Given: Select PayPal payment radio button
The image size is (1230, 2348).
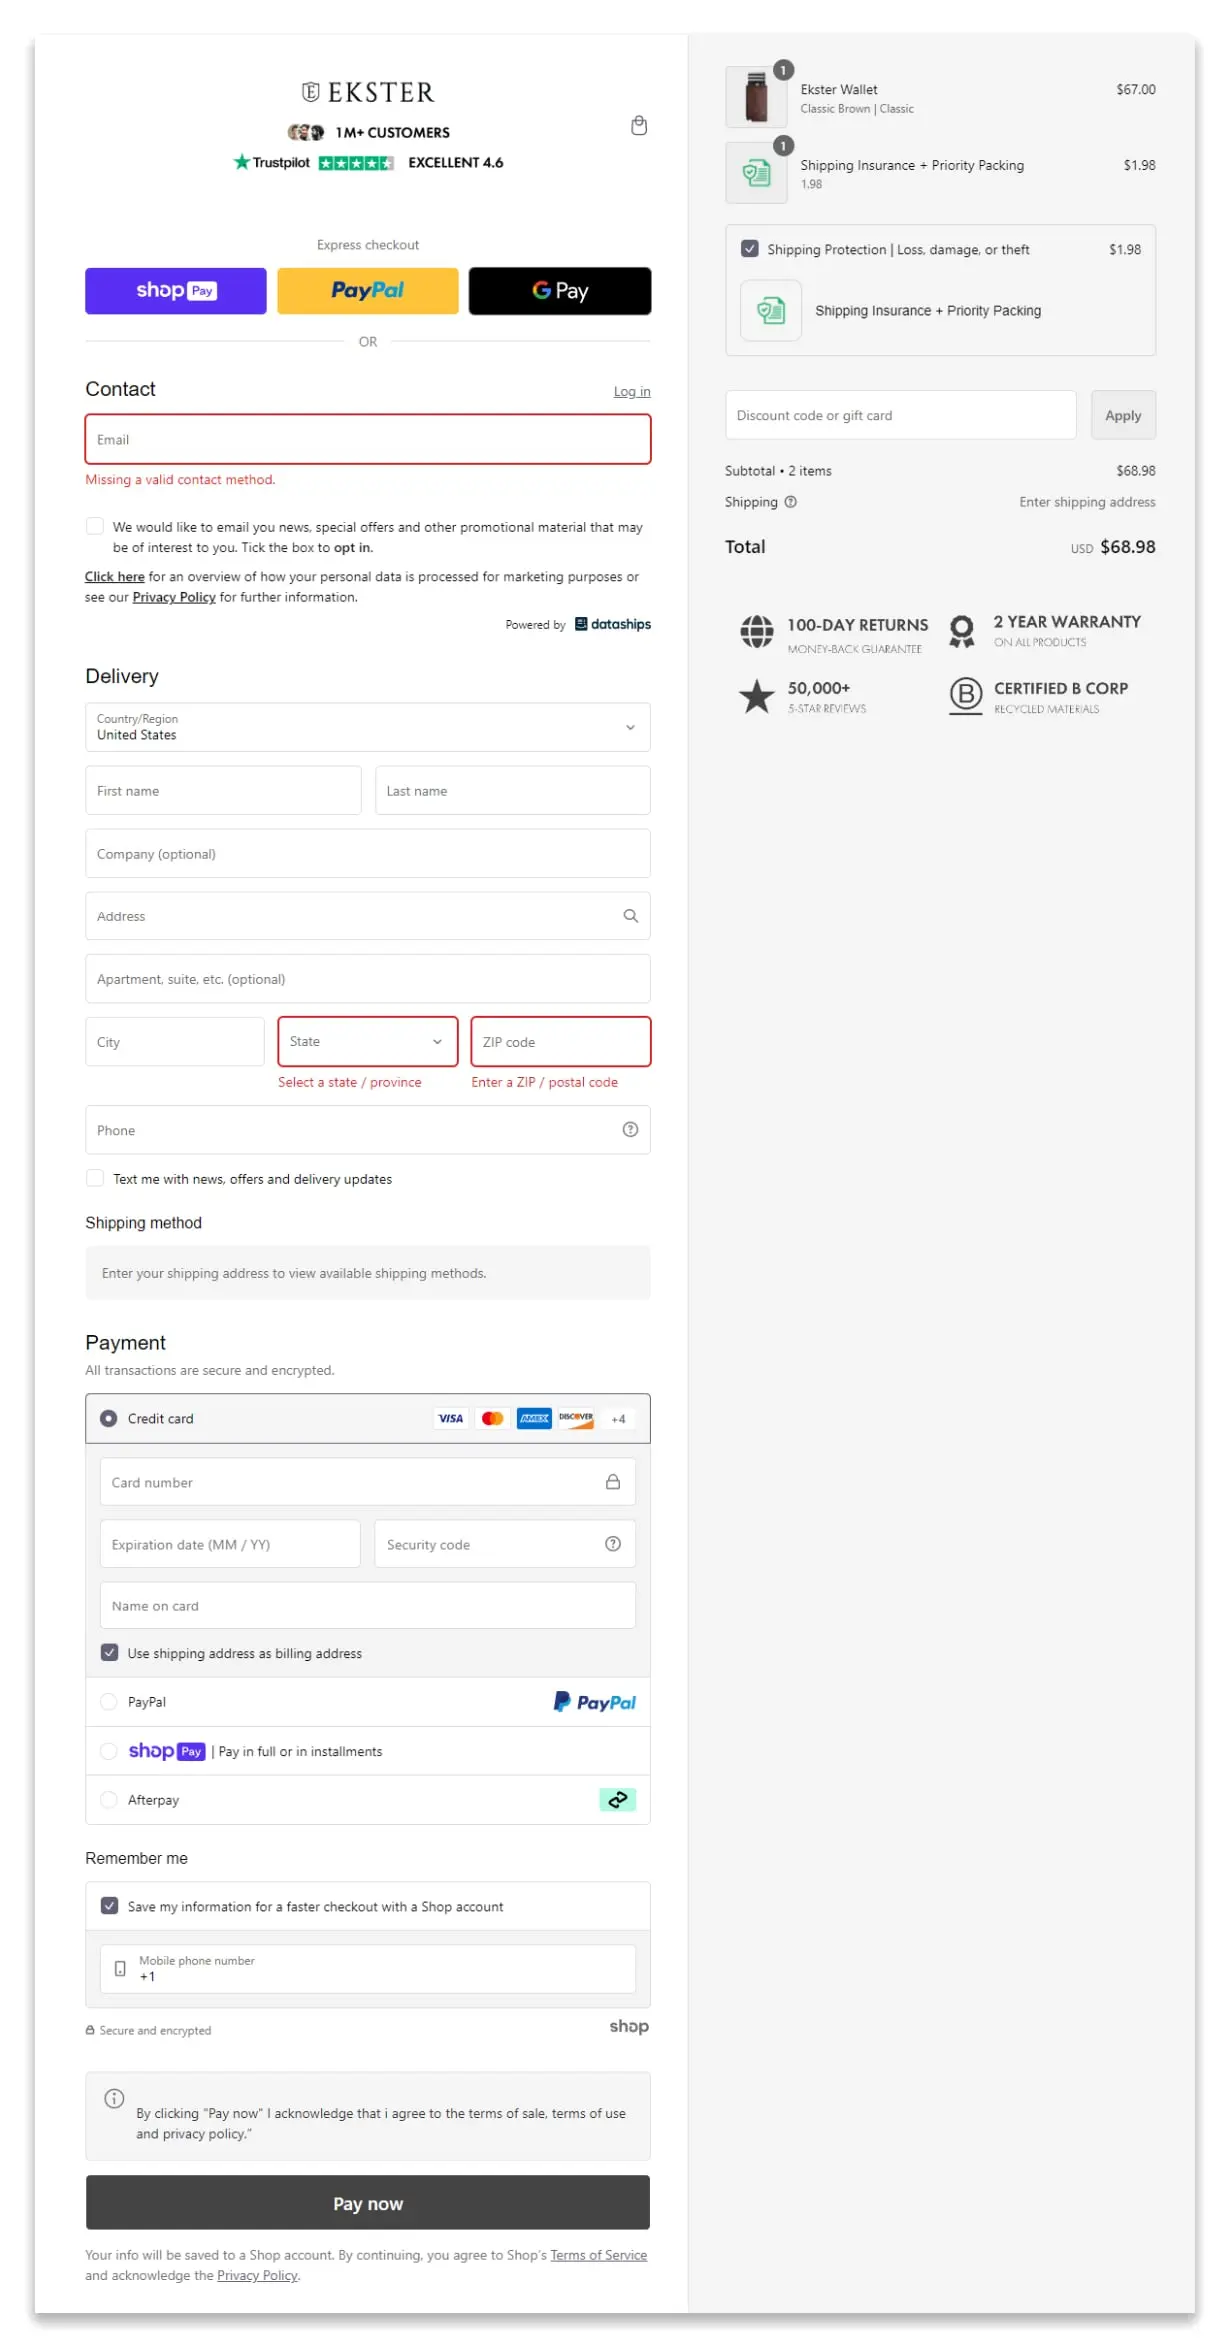Looking at the screenshot, I should coord(109,1701).
